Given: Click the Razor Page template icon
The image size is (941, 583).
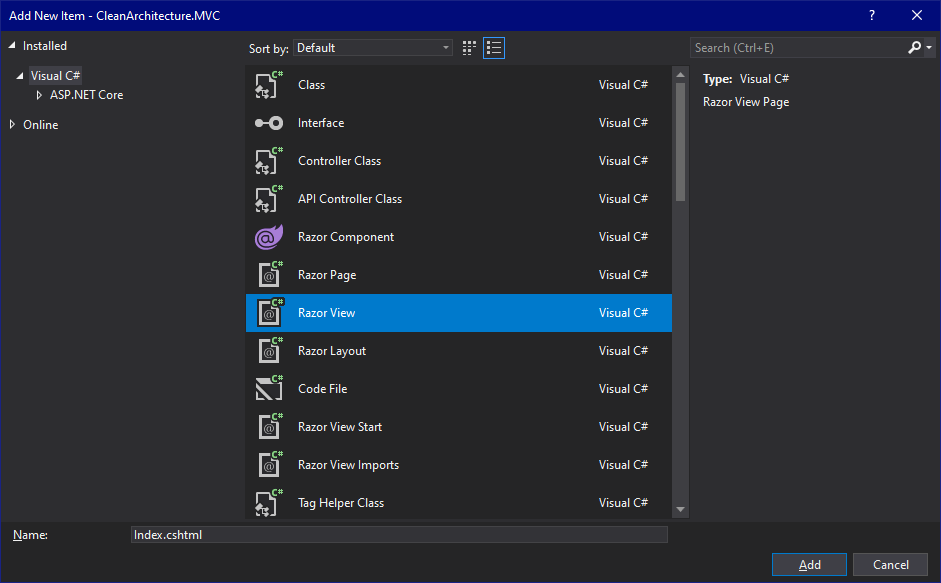Looking at the screenshot, I should pos(269,275).
